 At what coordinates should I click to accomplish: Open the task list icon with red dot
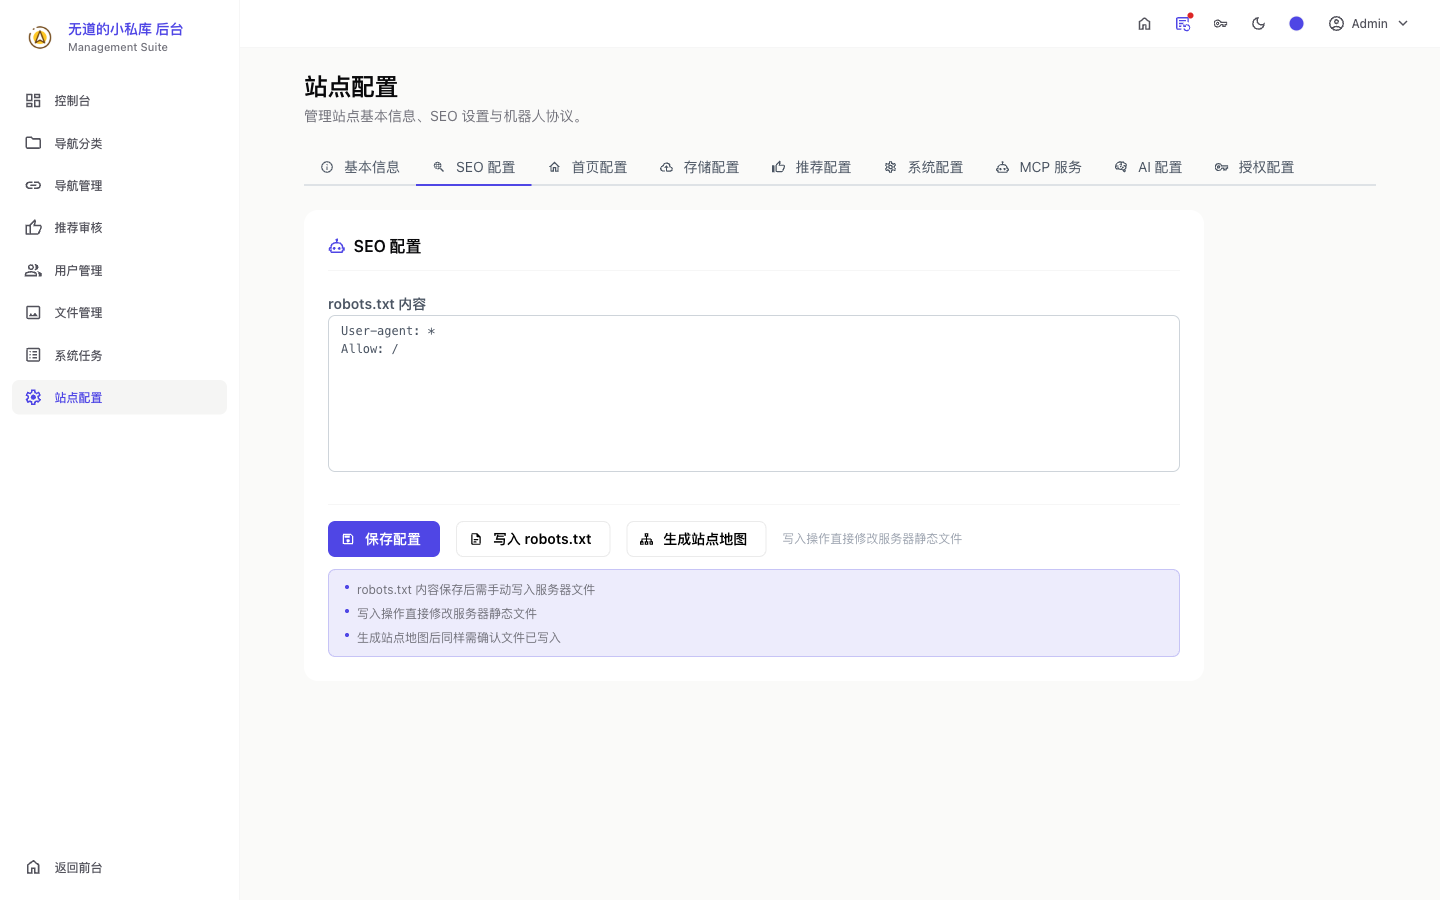point(1183,24)
